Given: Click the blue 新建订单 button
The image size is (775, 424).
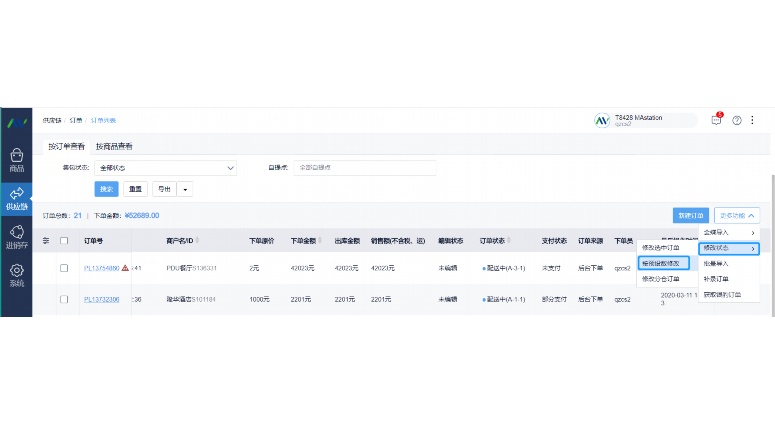Looking at the screenshot, I should point(690,215).
